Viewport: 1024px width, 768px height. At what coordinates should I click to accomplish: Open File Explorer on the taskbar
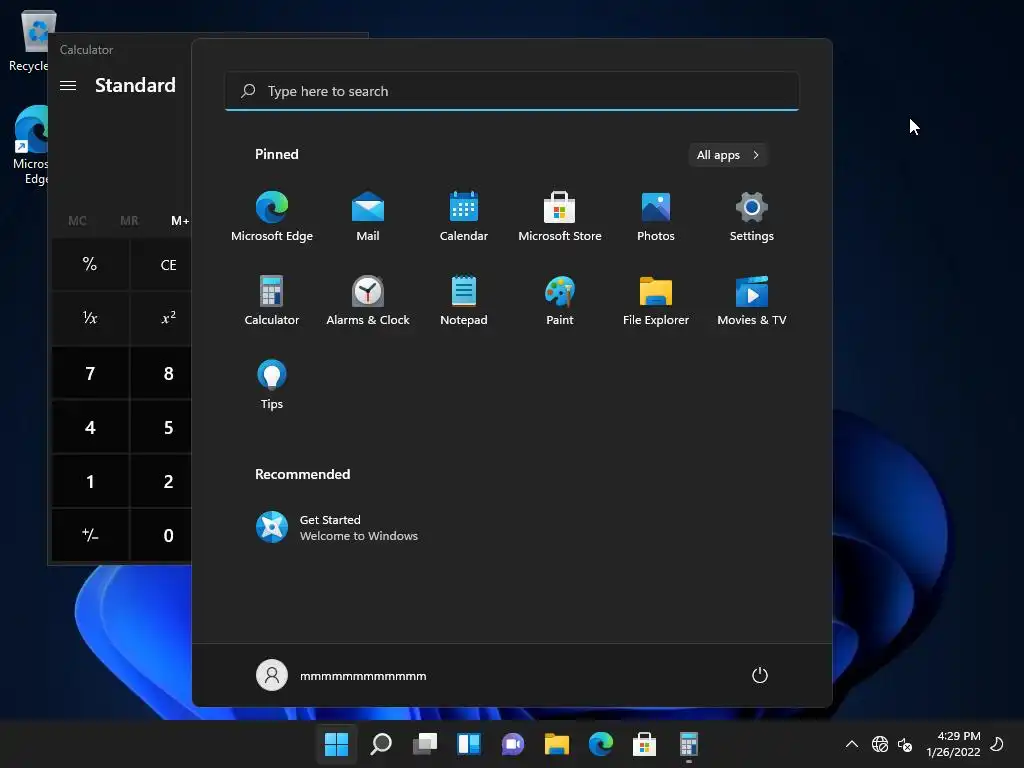[x=556, y=744]
